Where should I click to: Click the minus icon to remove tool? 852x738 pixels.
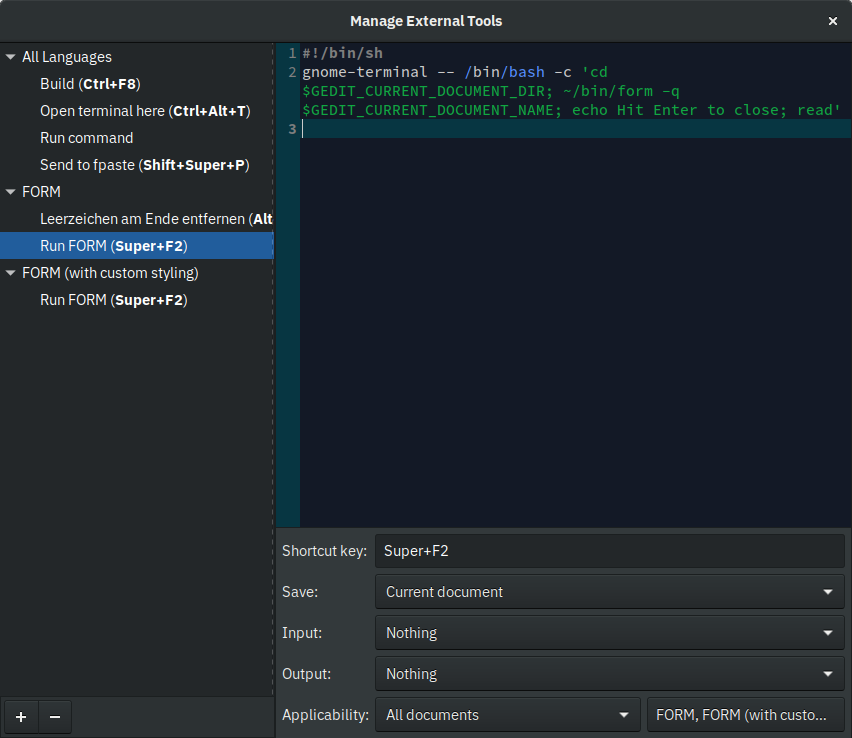click(x=54, y=717)
